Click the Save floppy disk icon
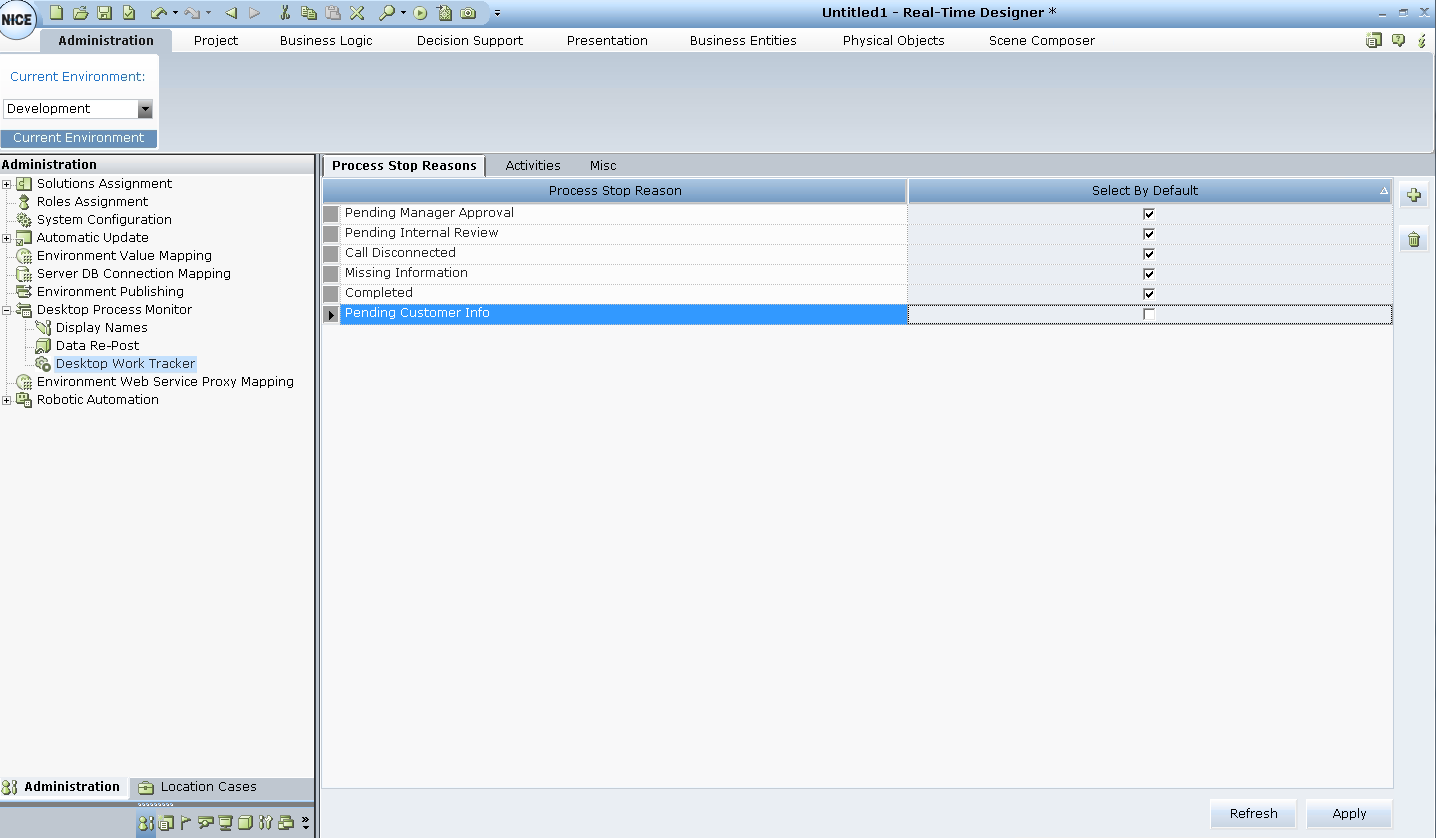The height and width of the screenshot is (838, 1436). click(x=105, y=13)
